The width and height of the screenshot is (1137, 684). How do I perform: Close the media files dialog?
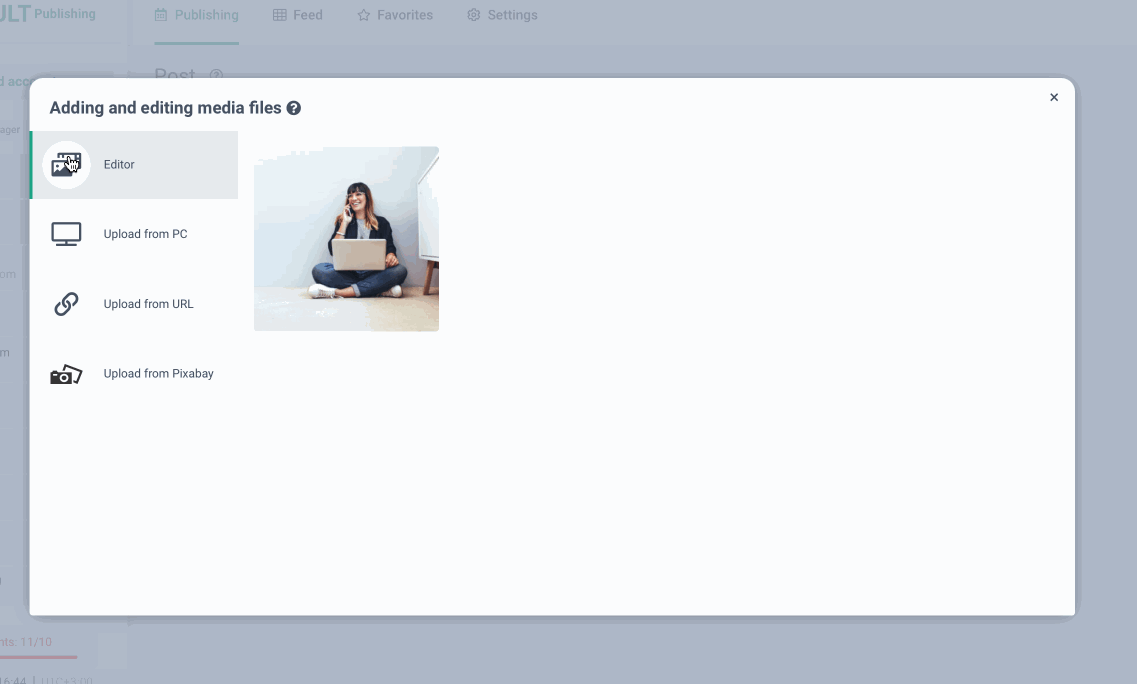pyautogui.click(x=1054, y=98)
